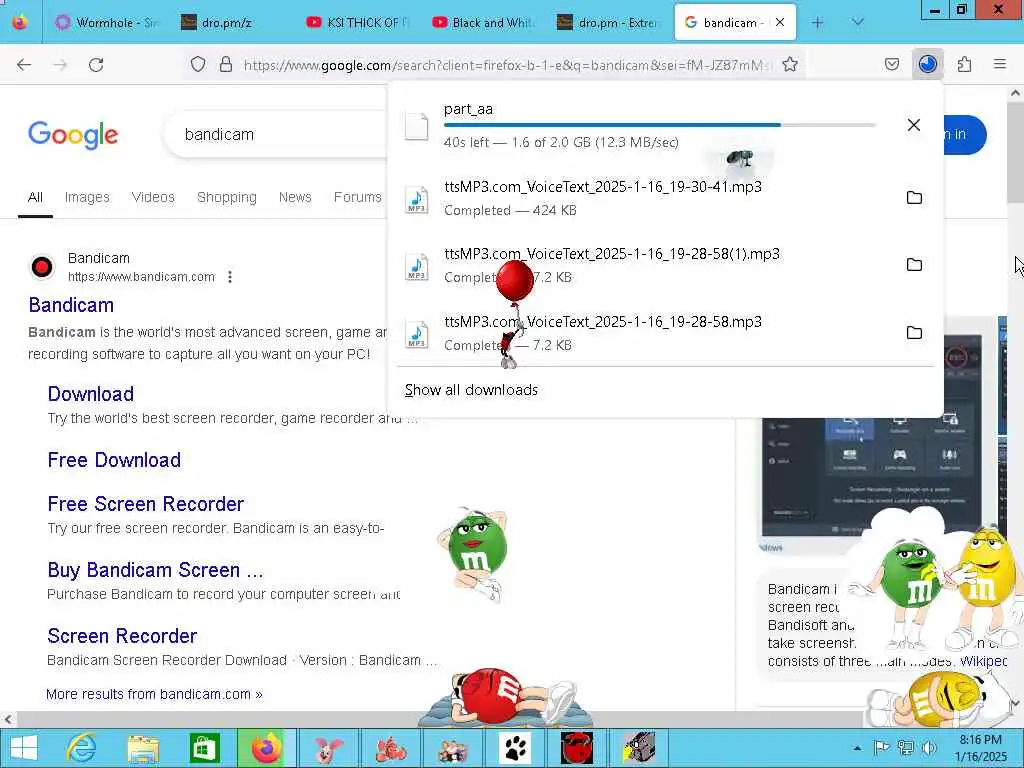This screenshot has height=768, width=1024.
Task: Show 19-30-41.mp3 download in folder
Action: [914, 197]
